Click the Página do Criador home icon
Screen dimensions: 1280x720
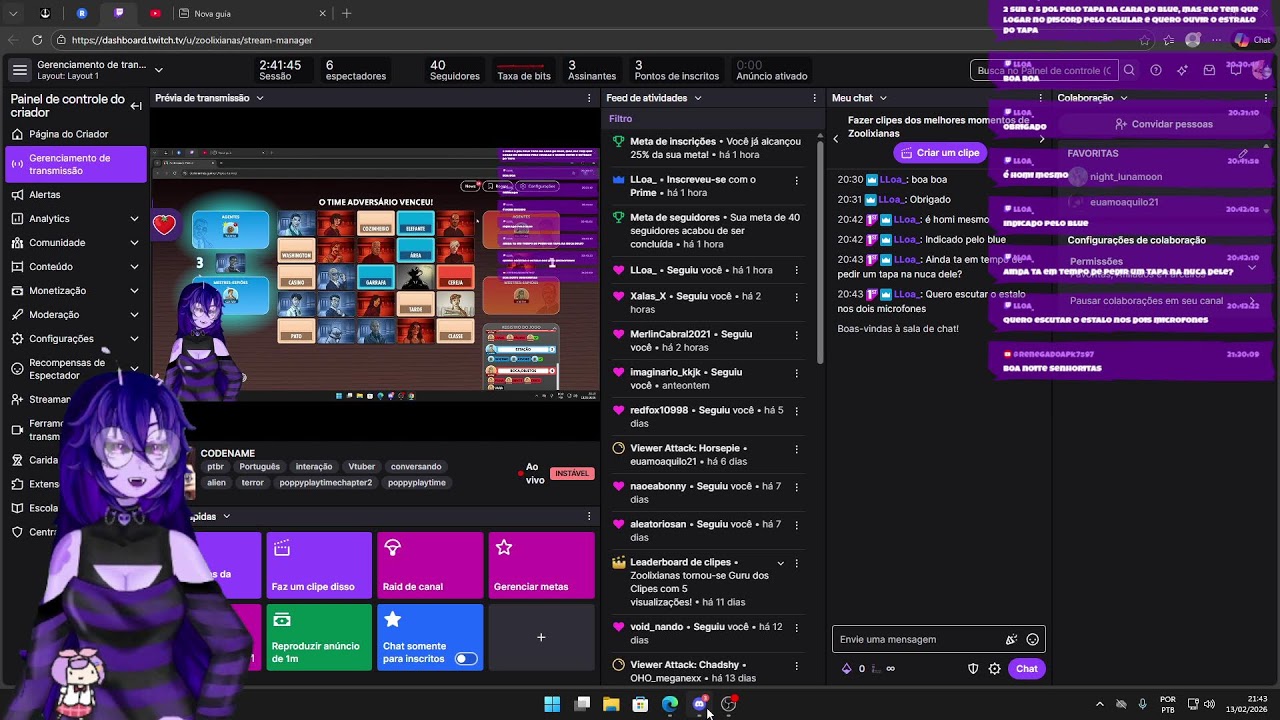pos(17,134)
